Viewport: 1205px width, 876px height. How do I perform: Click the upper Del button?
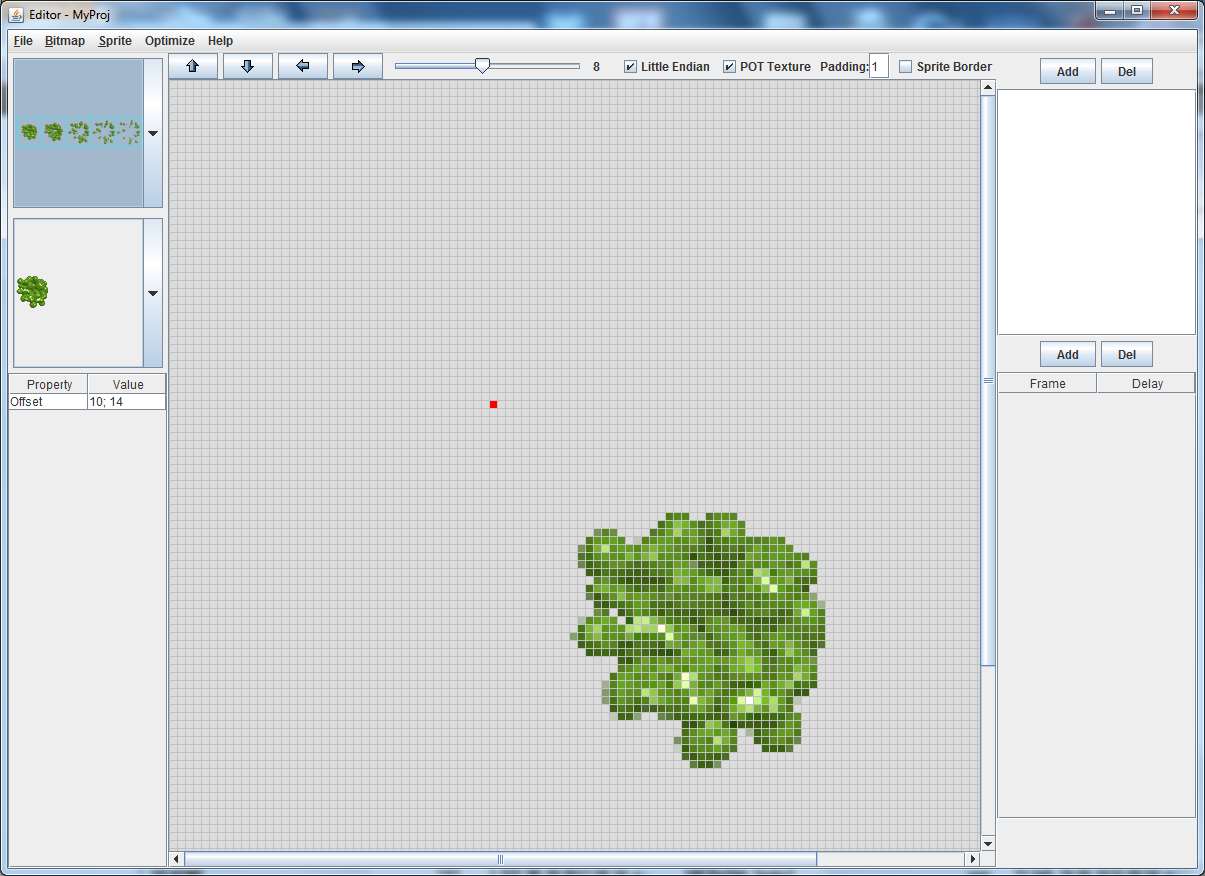click(1126, 71)
